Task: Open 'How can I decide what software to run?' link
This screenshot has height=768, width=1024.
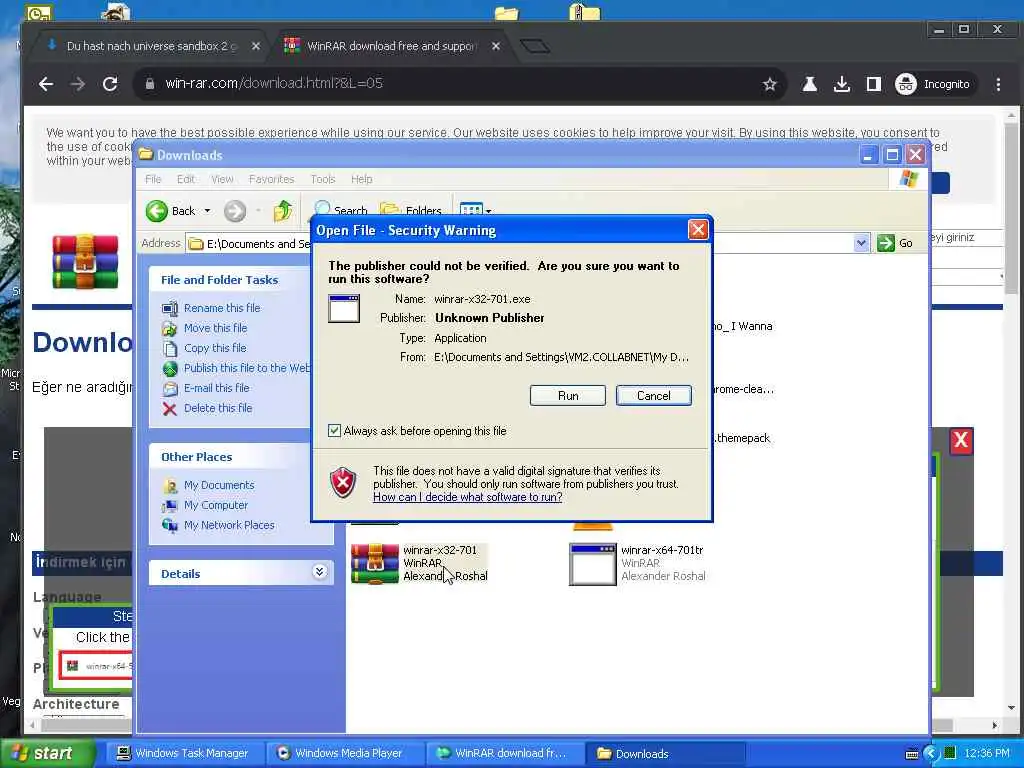Action: coord(468,497)
